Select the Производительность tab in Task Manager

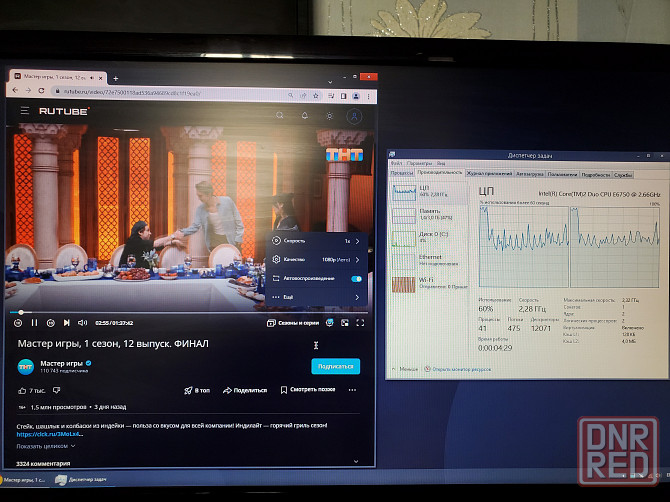[440, 172]
